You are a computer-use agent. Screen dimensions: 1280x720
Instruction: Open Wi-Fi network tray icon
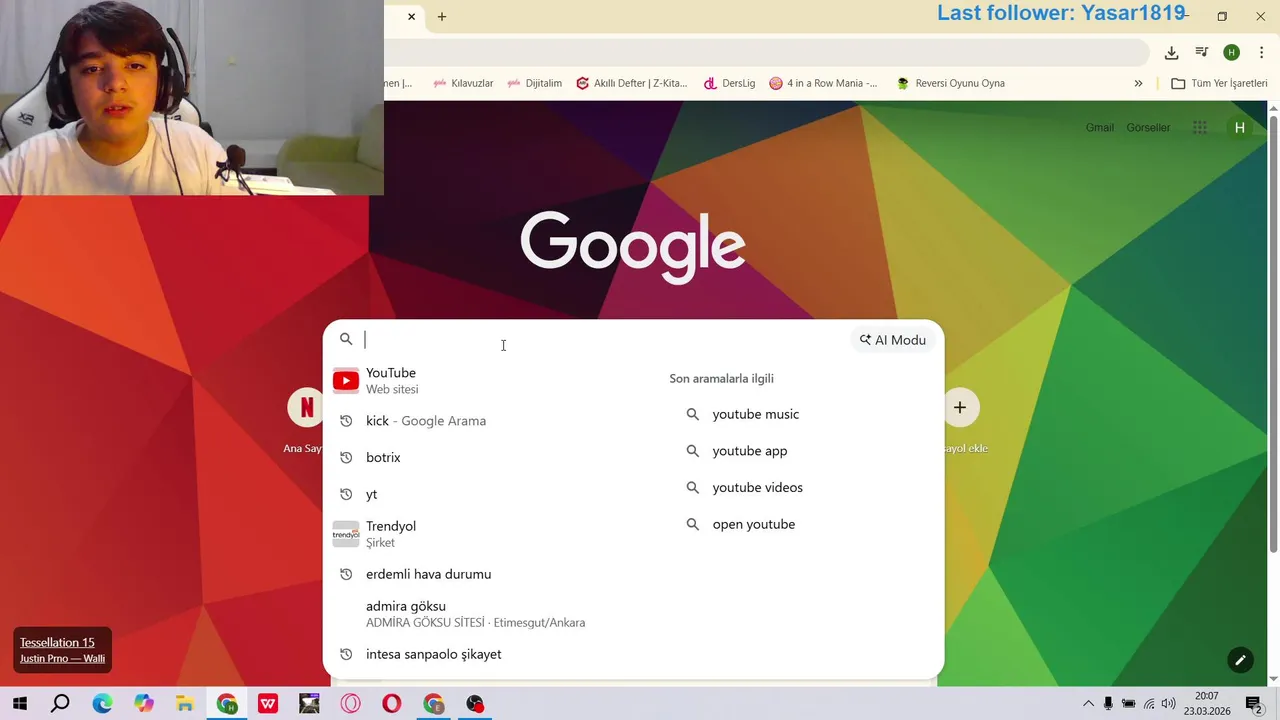coord(1149,704)
